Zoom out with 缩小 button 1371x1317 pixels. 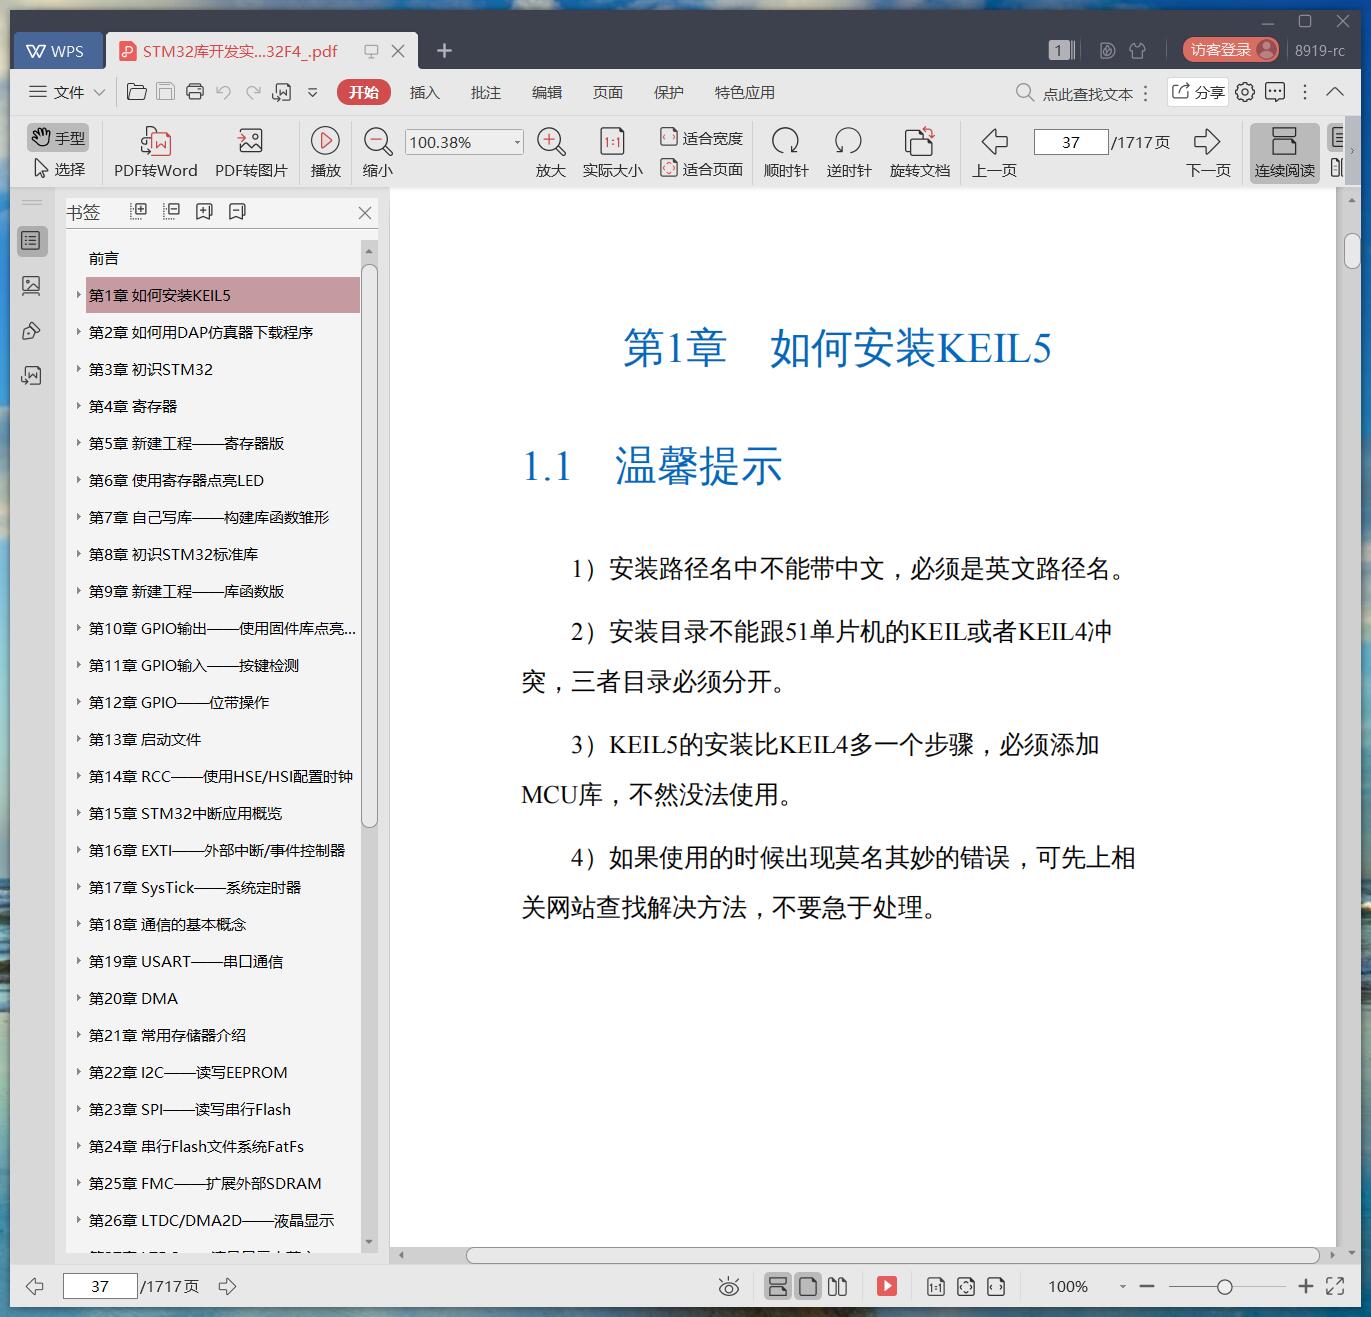click(x=377, y=152)
